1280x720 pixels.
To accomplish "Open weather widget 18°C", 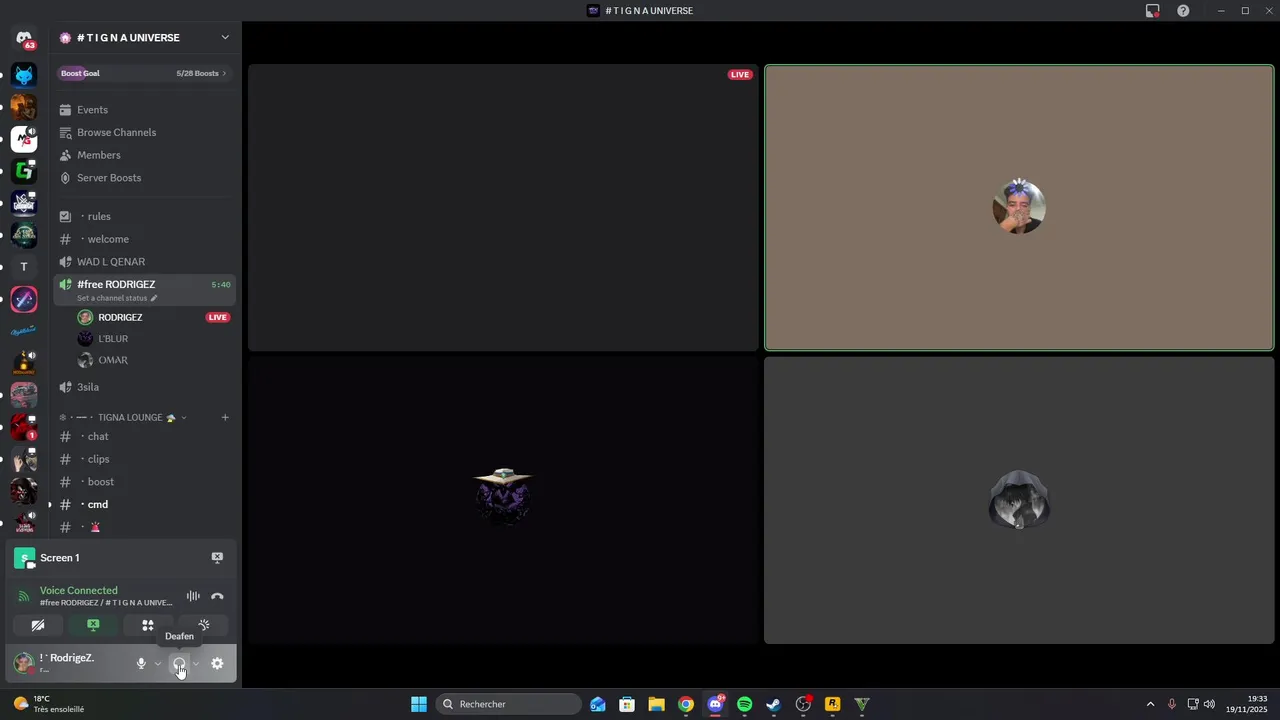I will click(x=48, y=704).
